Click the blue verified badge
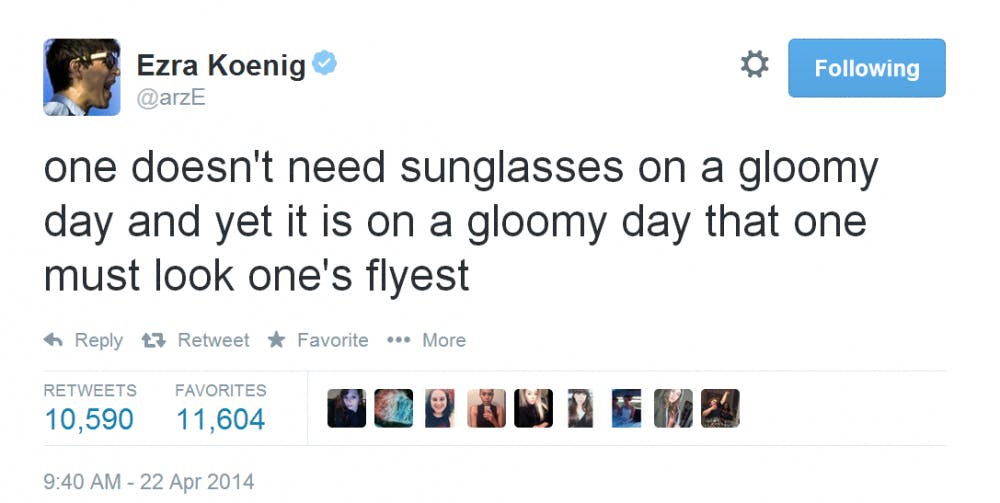Viewport: 1000px width, 503px height. coord(326,65)
